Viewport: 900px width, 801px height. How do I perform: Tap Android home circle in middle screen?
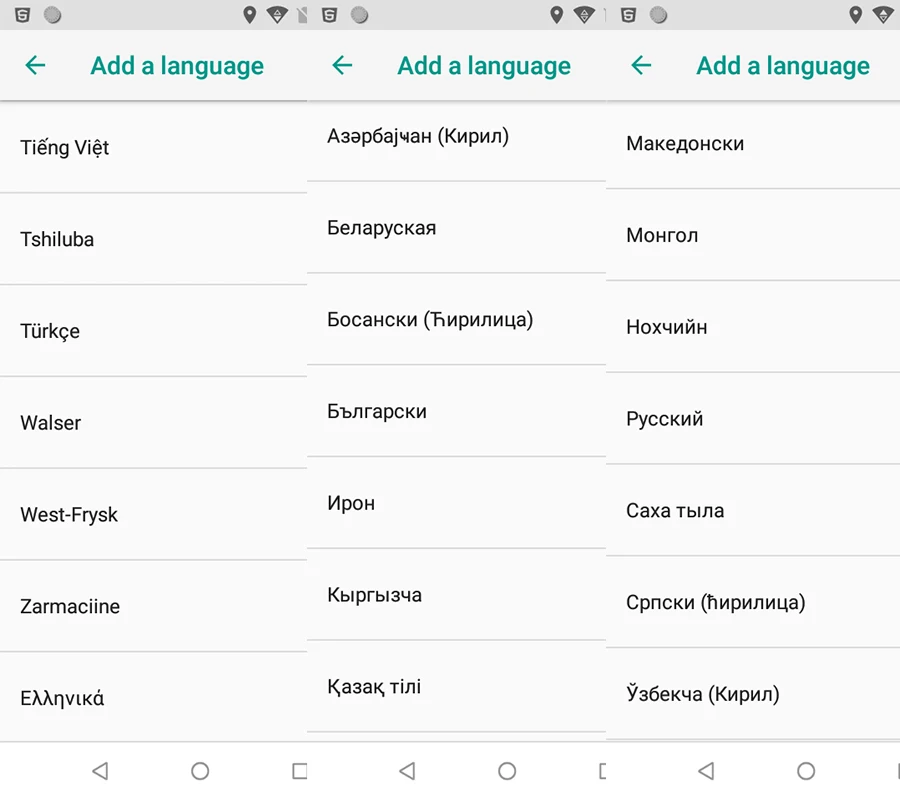click(507, 771)
